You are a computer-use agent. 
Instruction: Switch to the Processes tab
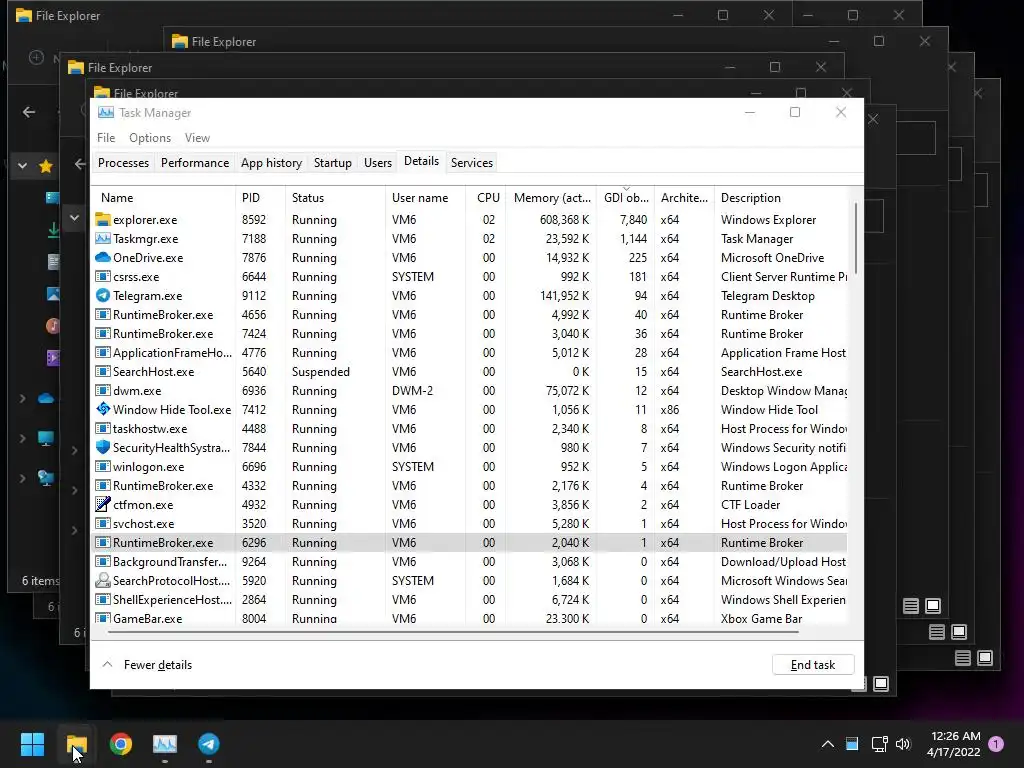123,163
